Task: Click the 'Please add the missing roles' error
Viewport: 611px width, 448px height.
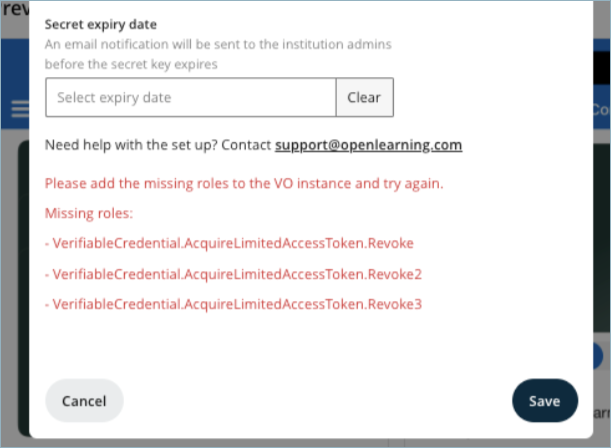Action: tap(243, 184)
